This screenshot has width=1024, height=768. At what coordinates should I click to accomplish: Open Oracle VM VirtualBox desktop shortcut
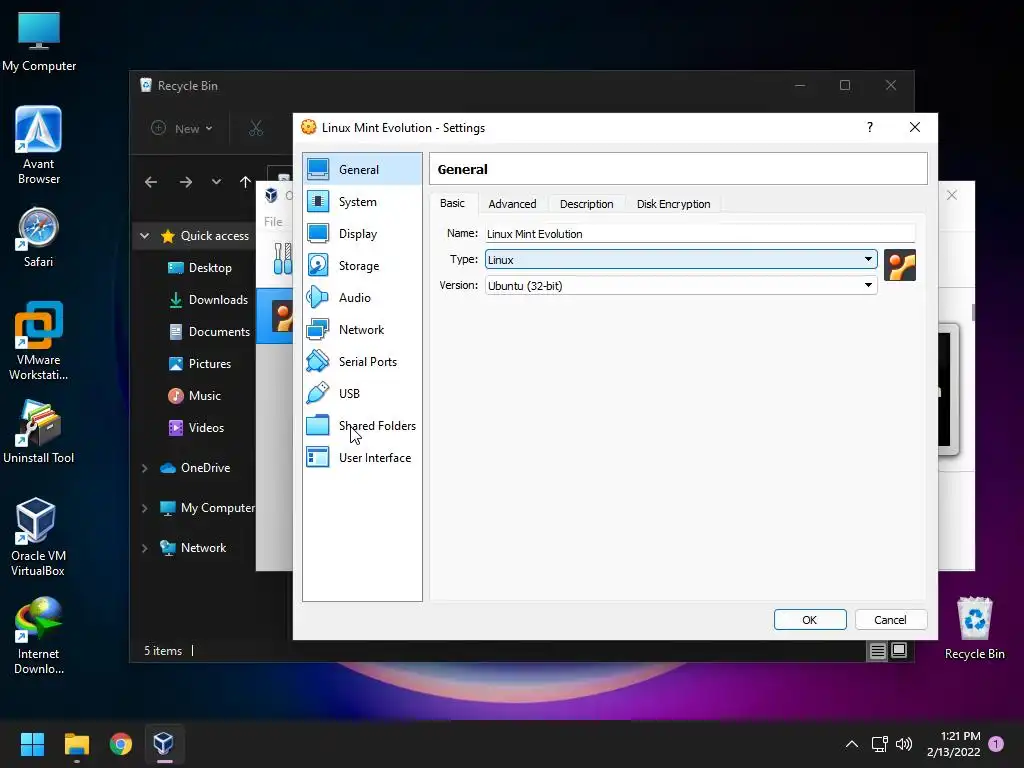tap(38, 537)
